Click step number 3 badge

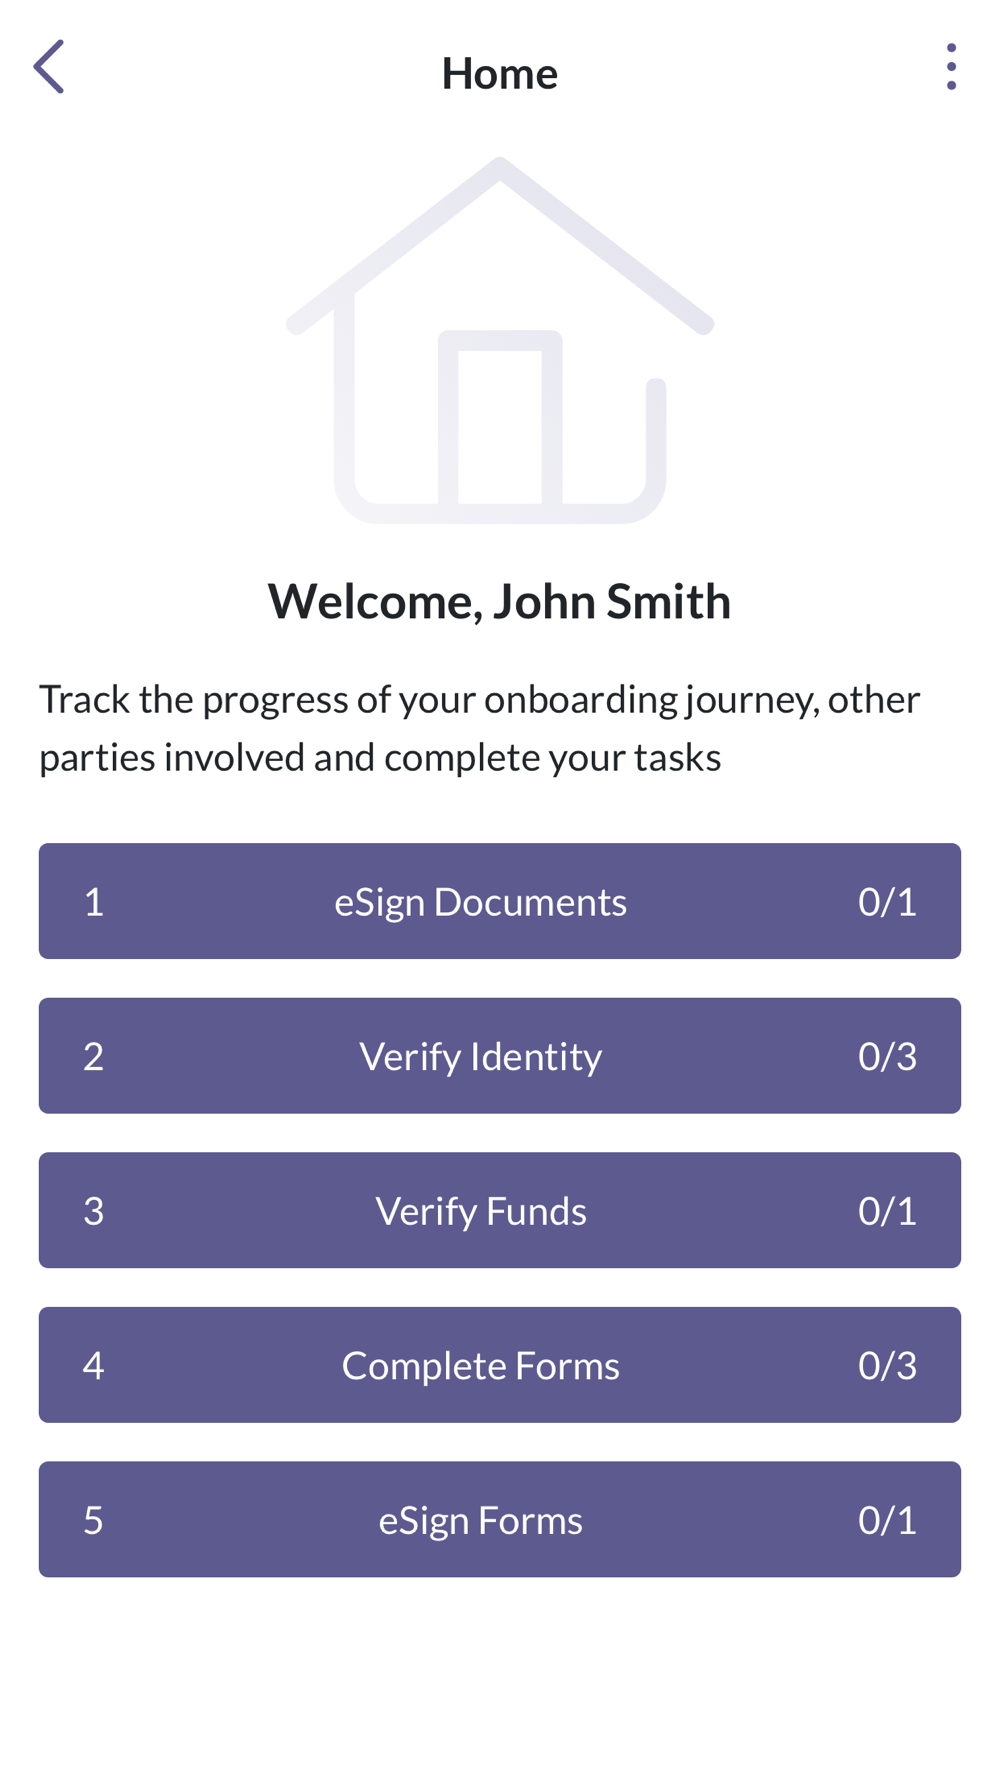93,1211
